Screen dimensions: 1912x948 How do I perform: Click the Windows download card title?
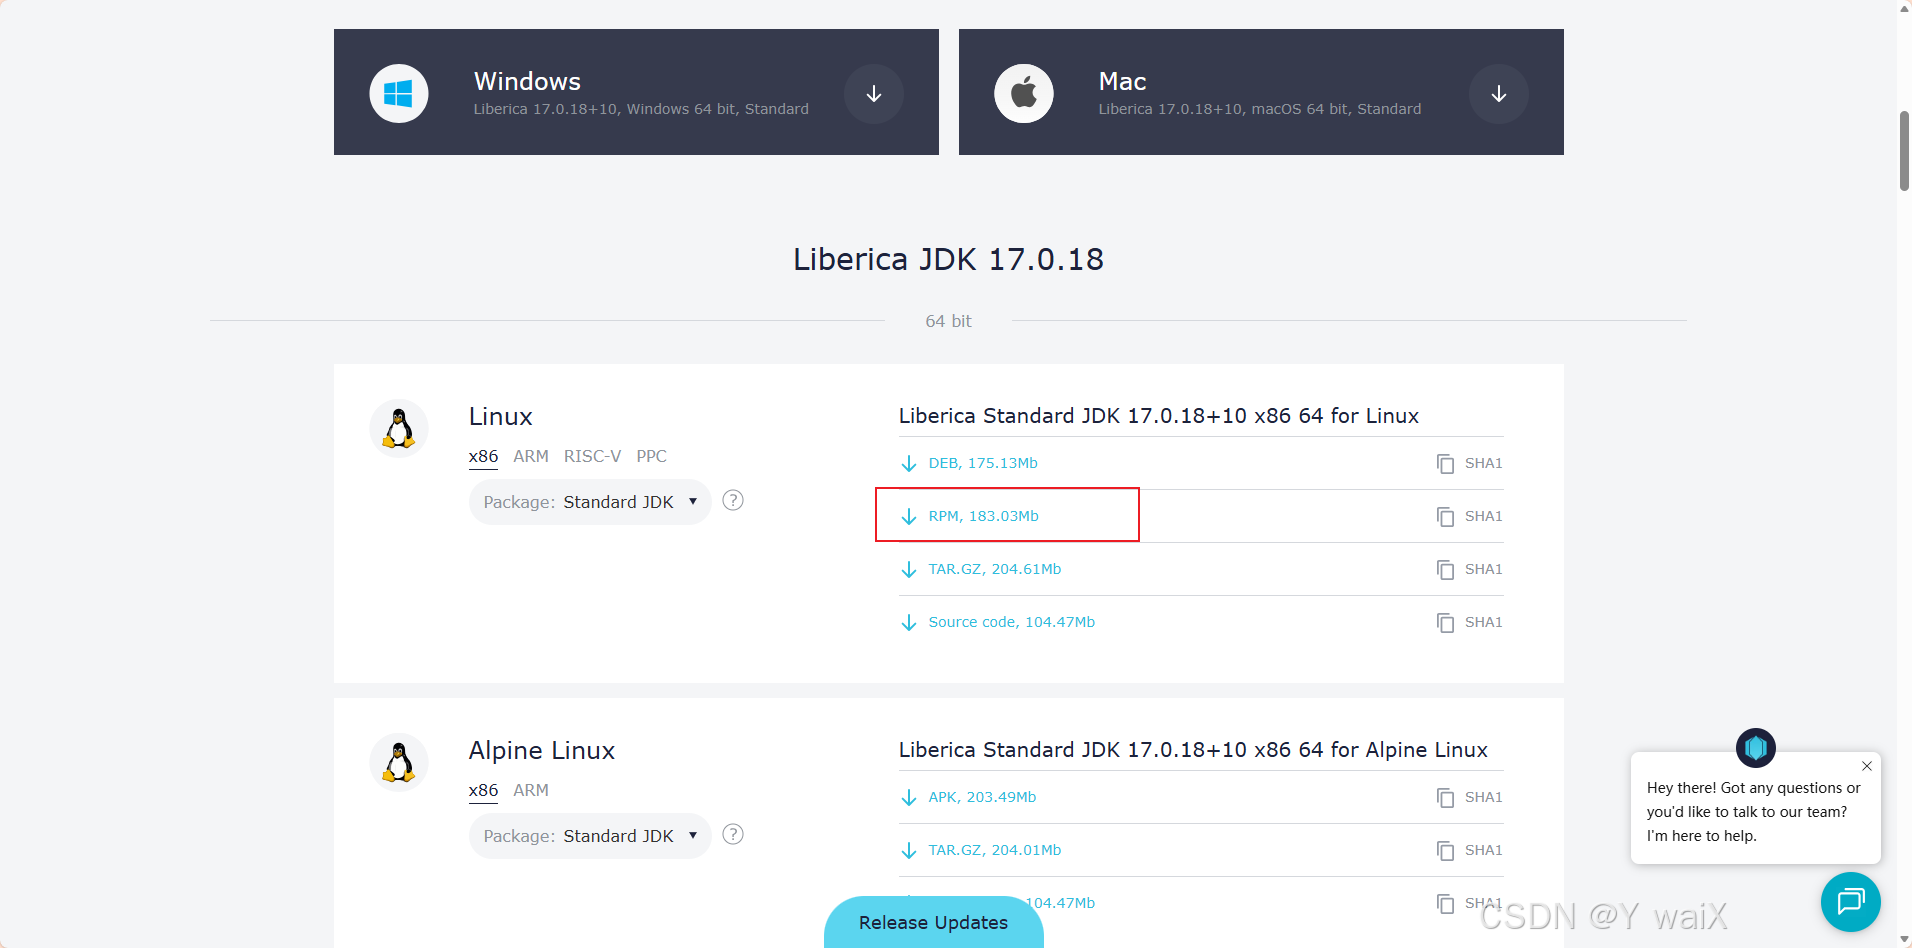527,81
